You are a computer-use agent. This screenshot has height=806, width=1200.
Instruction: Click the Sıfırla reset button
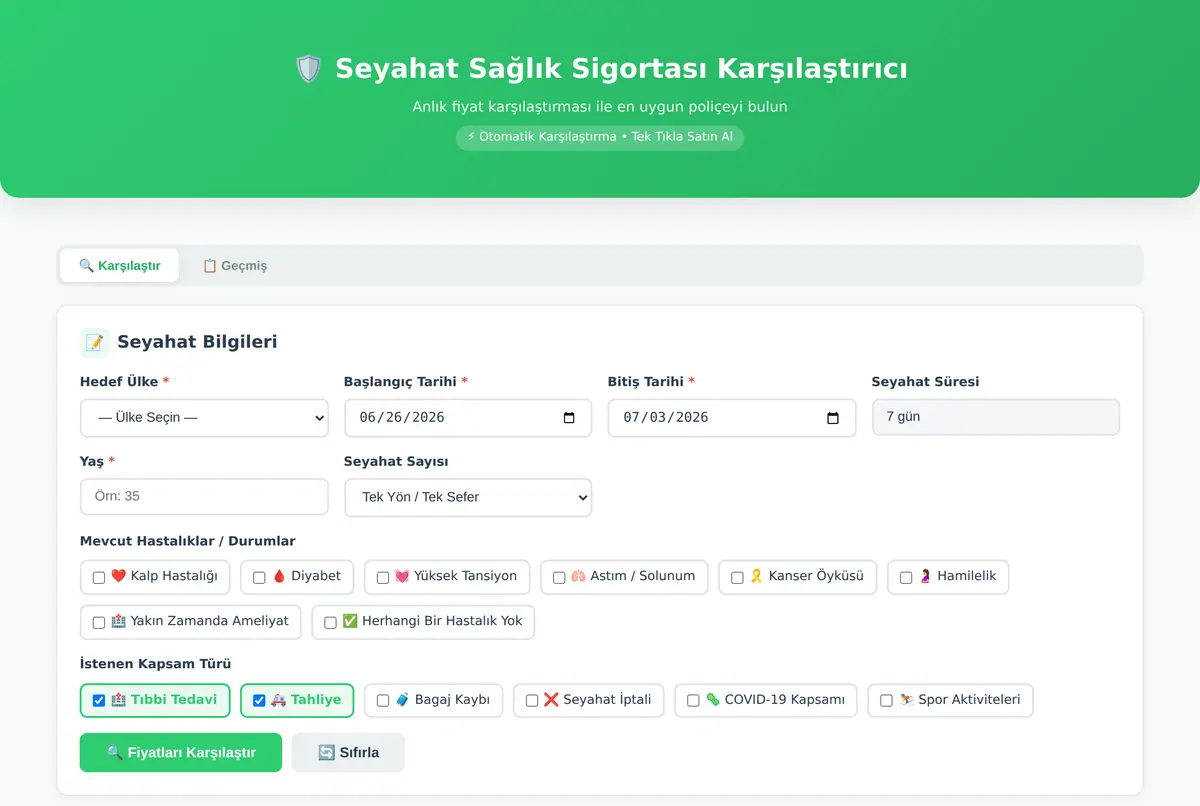348,752
